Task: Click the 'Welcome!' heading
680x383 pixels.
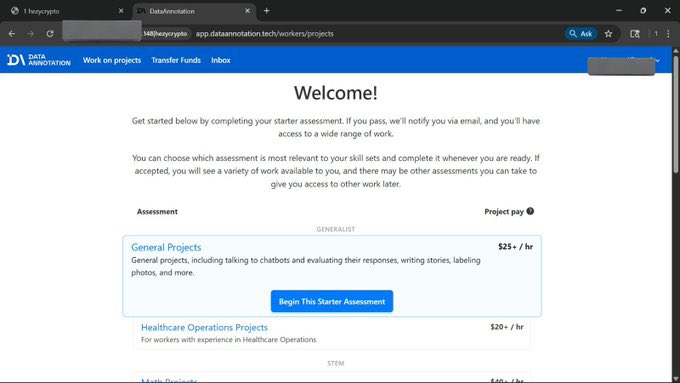Action: [336, 93]
